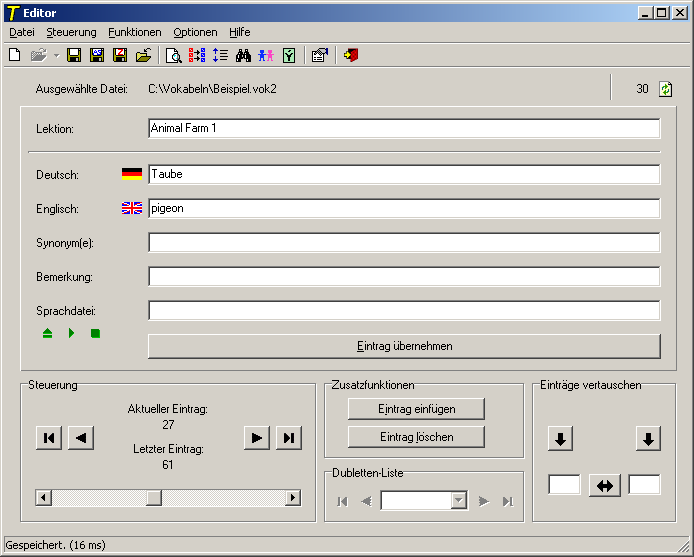Click the green eject sound file button
This screenshot has height=557, width=694.
click(47, 333)
